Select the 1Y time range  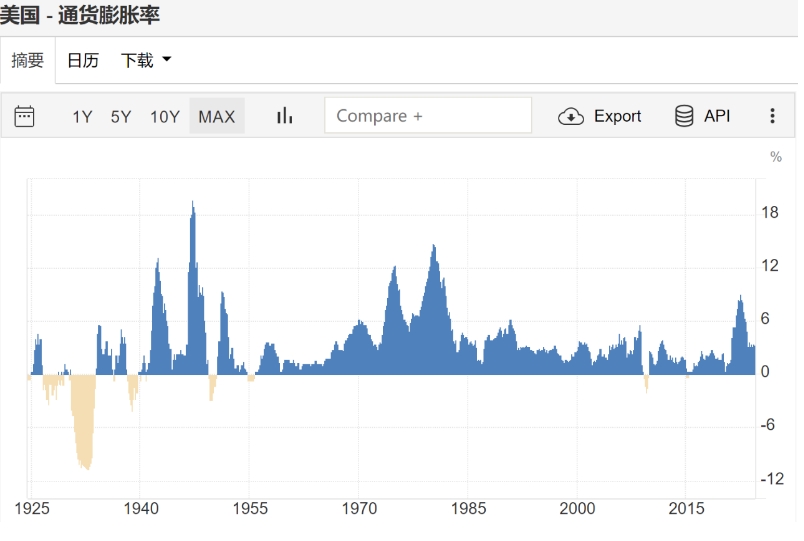point(82,116)
